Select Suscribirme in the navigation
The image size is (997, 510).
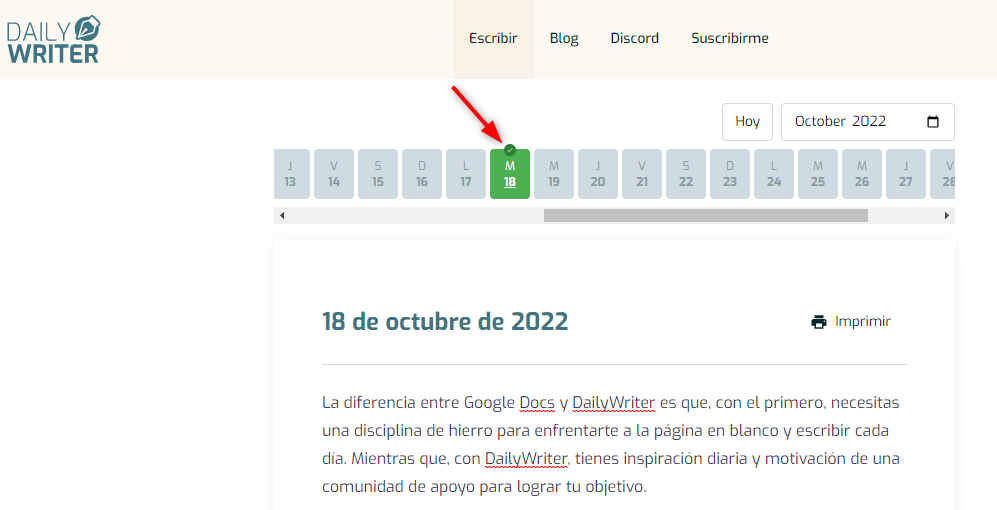click(x=730, y=39)
